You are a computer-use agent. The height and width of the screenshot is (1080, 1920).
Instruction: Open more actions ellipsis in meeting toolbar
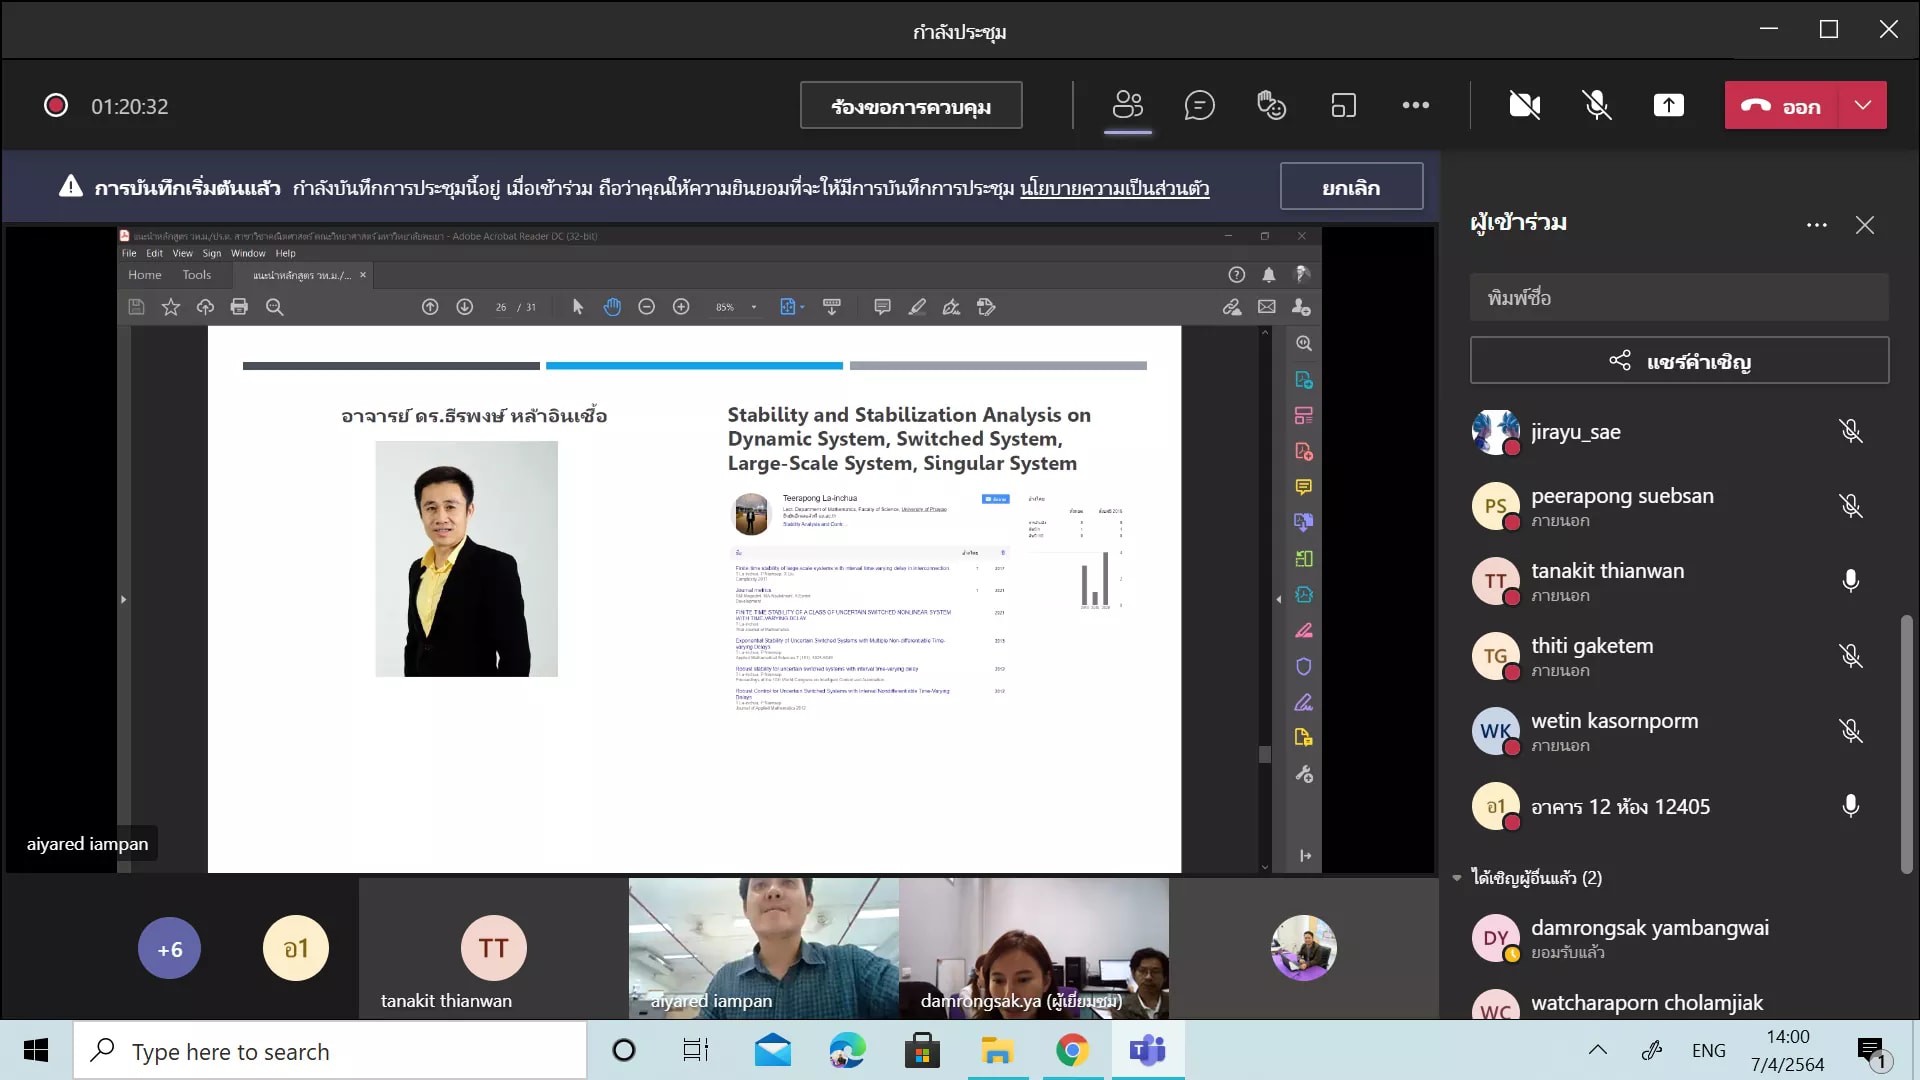[1415, 105]
